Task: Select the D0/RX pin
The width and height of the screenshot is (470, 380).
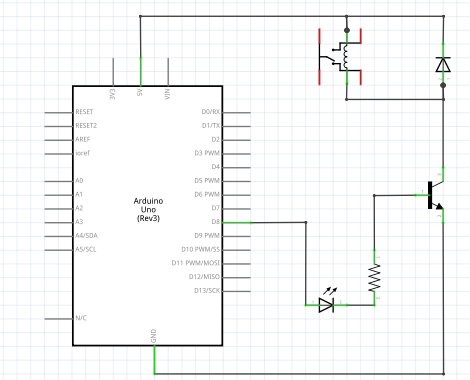Action: click(x=236, y=112)
